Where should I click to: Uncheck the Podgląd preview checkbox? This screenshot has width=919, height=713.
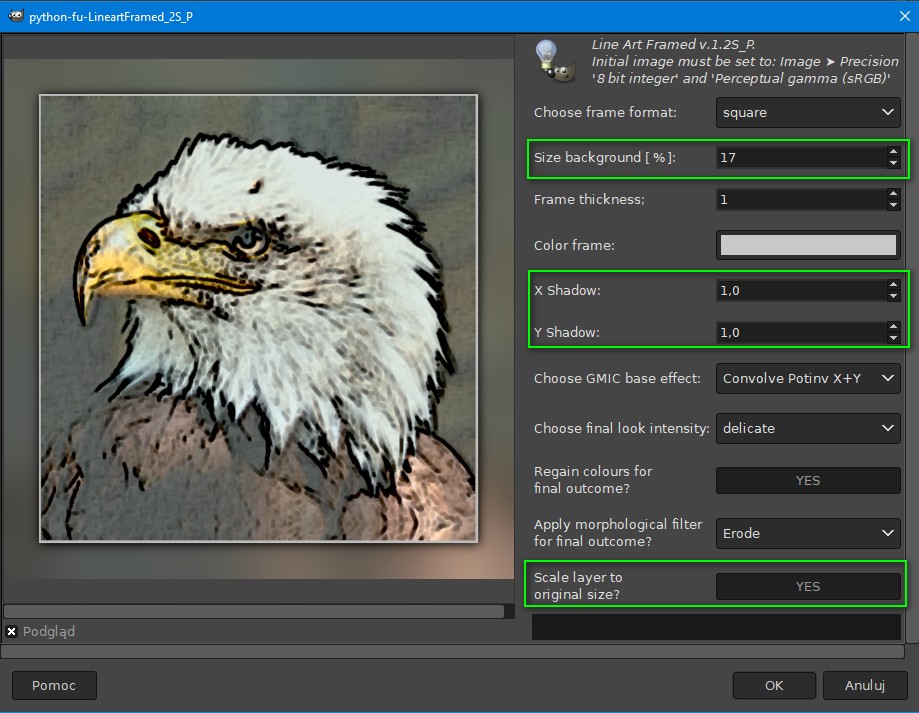[12, 631]
